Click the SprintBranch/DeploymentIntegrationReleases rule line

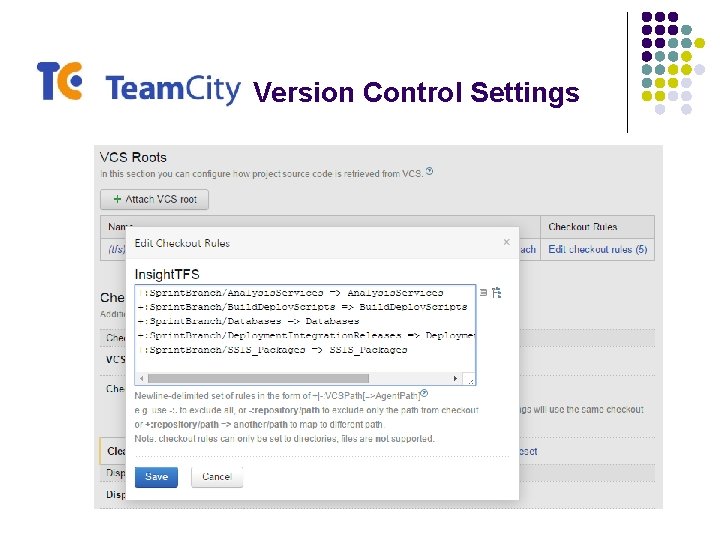click(306, 335)
